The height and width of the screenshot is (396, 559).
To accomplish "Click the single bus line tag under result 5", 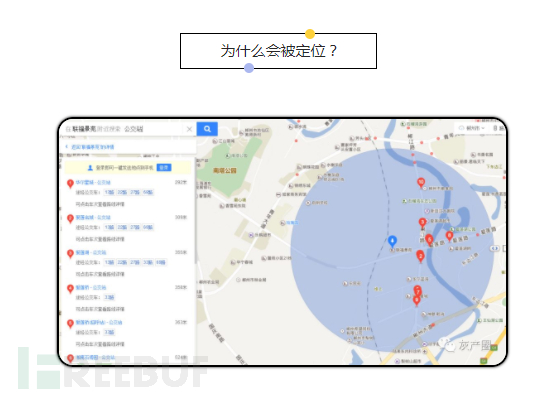I will (109, 332).
